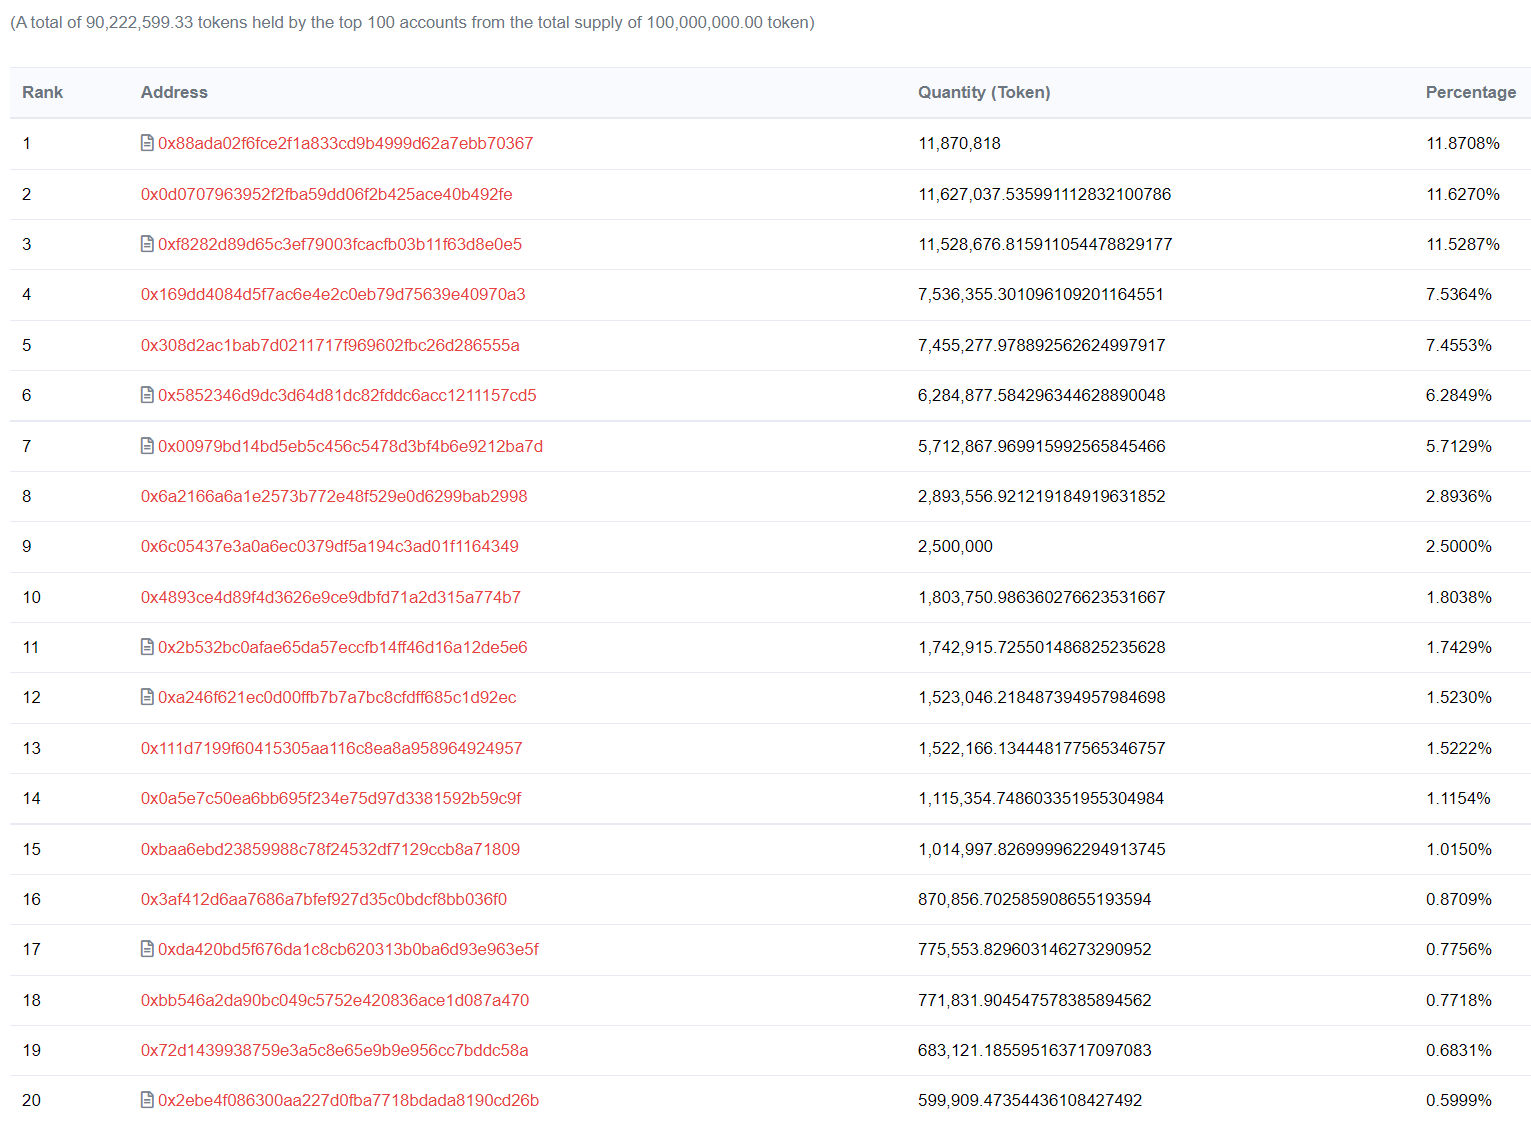Viewport: 1531px width, 1124px height.
Task: Click the Quantity (Token) column header
Action: [984, 92]
